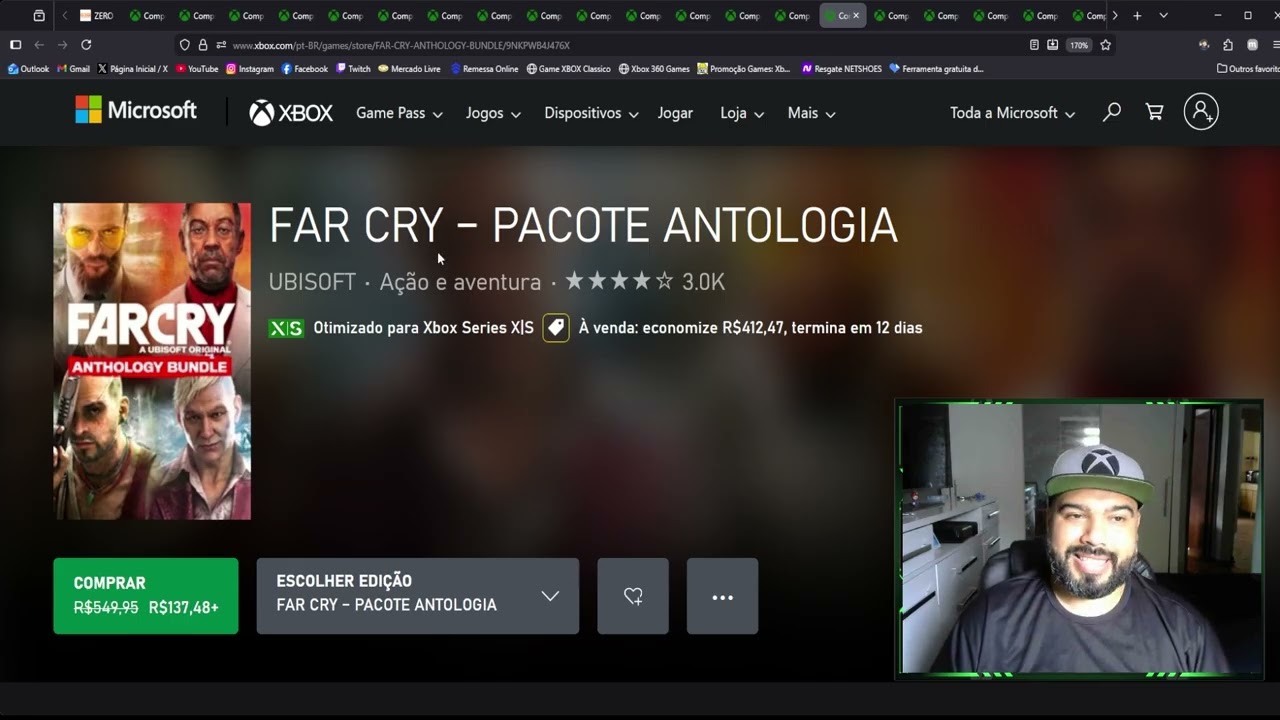The height and width of the screenshot is (720, 1280).
Task: Open Gmail bookmark
Action: (x=73, y=69)
